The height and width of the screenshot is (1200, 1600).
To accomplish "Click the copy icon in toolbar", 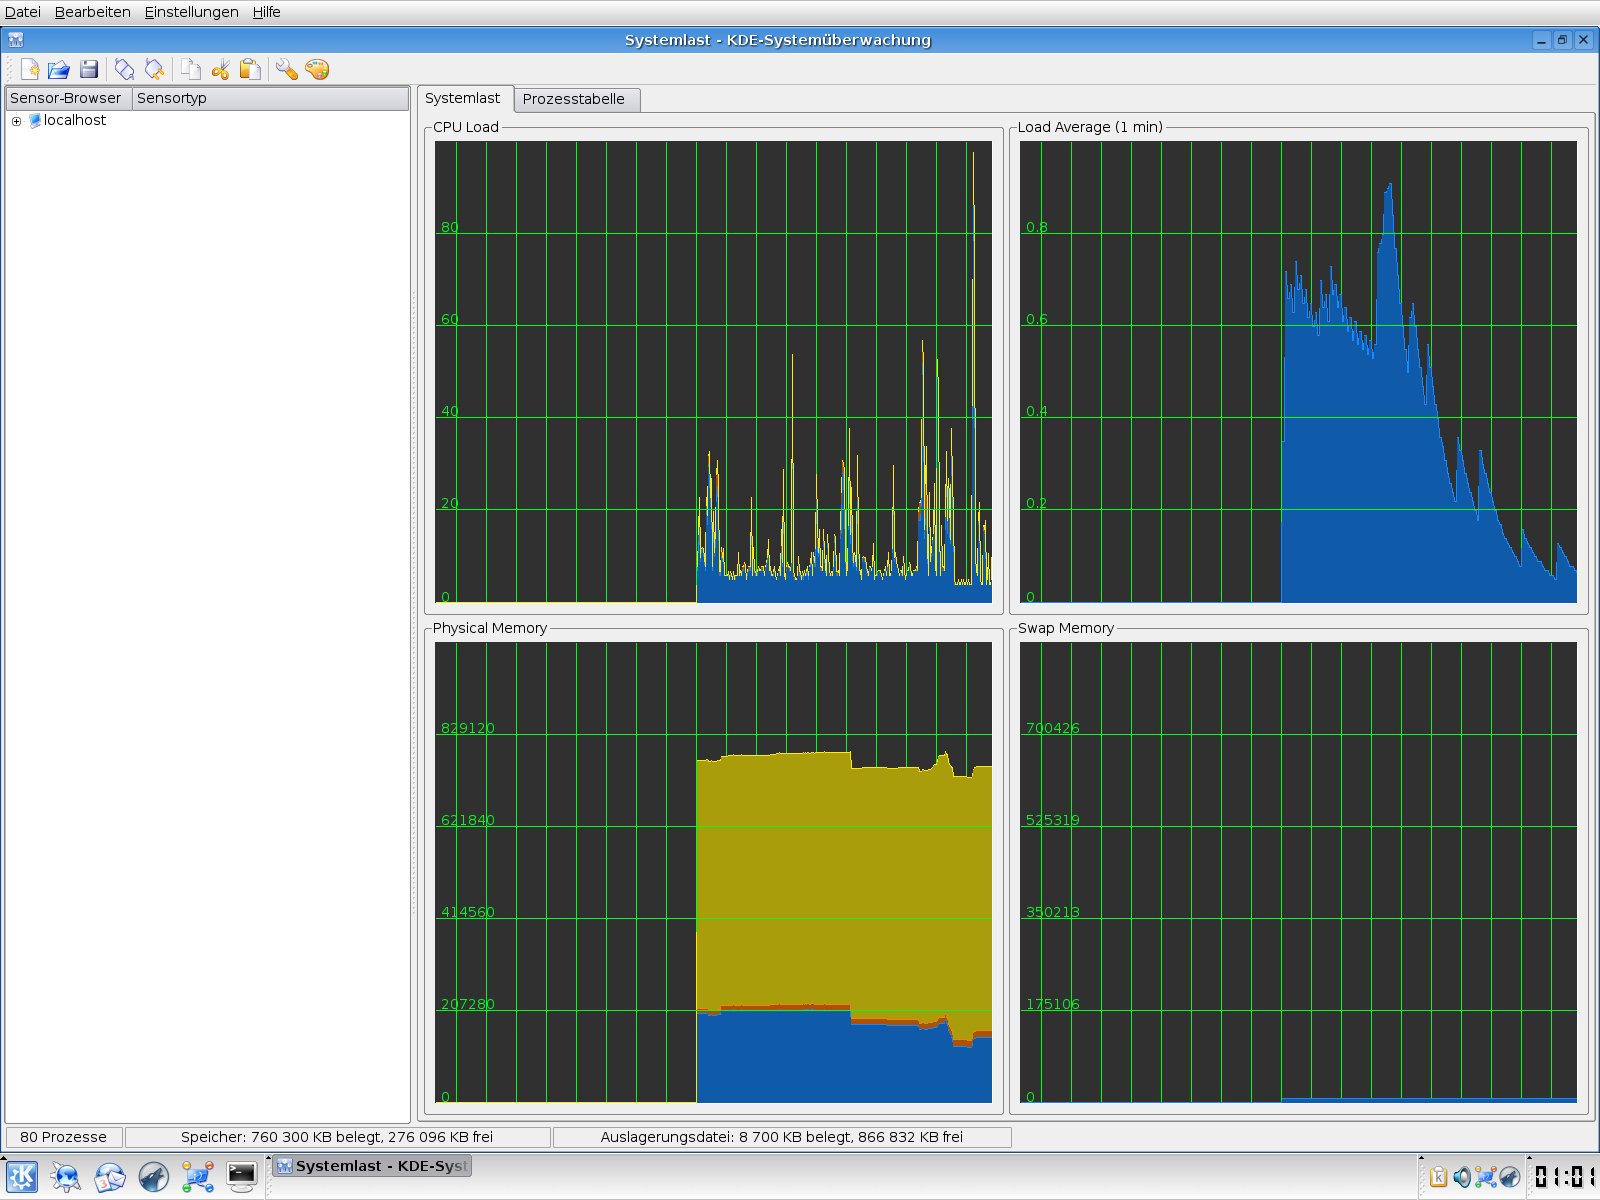I will (190, 69).
